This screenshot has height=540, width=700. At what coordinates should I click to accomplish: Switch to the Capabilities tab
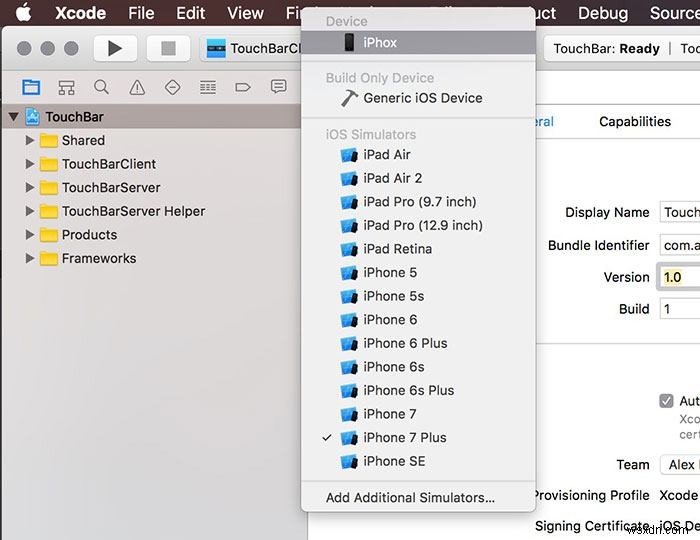[635, 121]
